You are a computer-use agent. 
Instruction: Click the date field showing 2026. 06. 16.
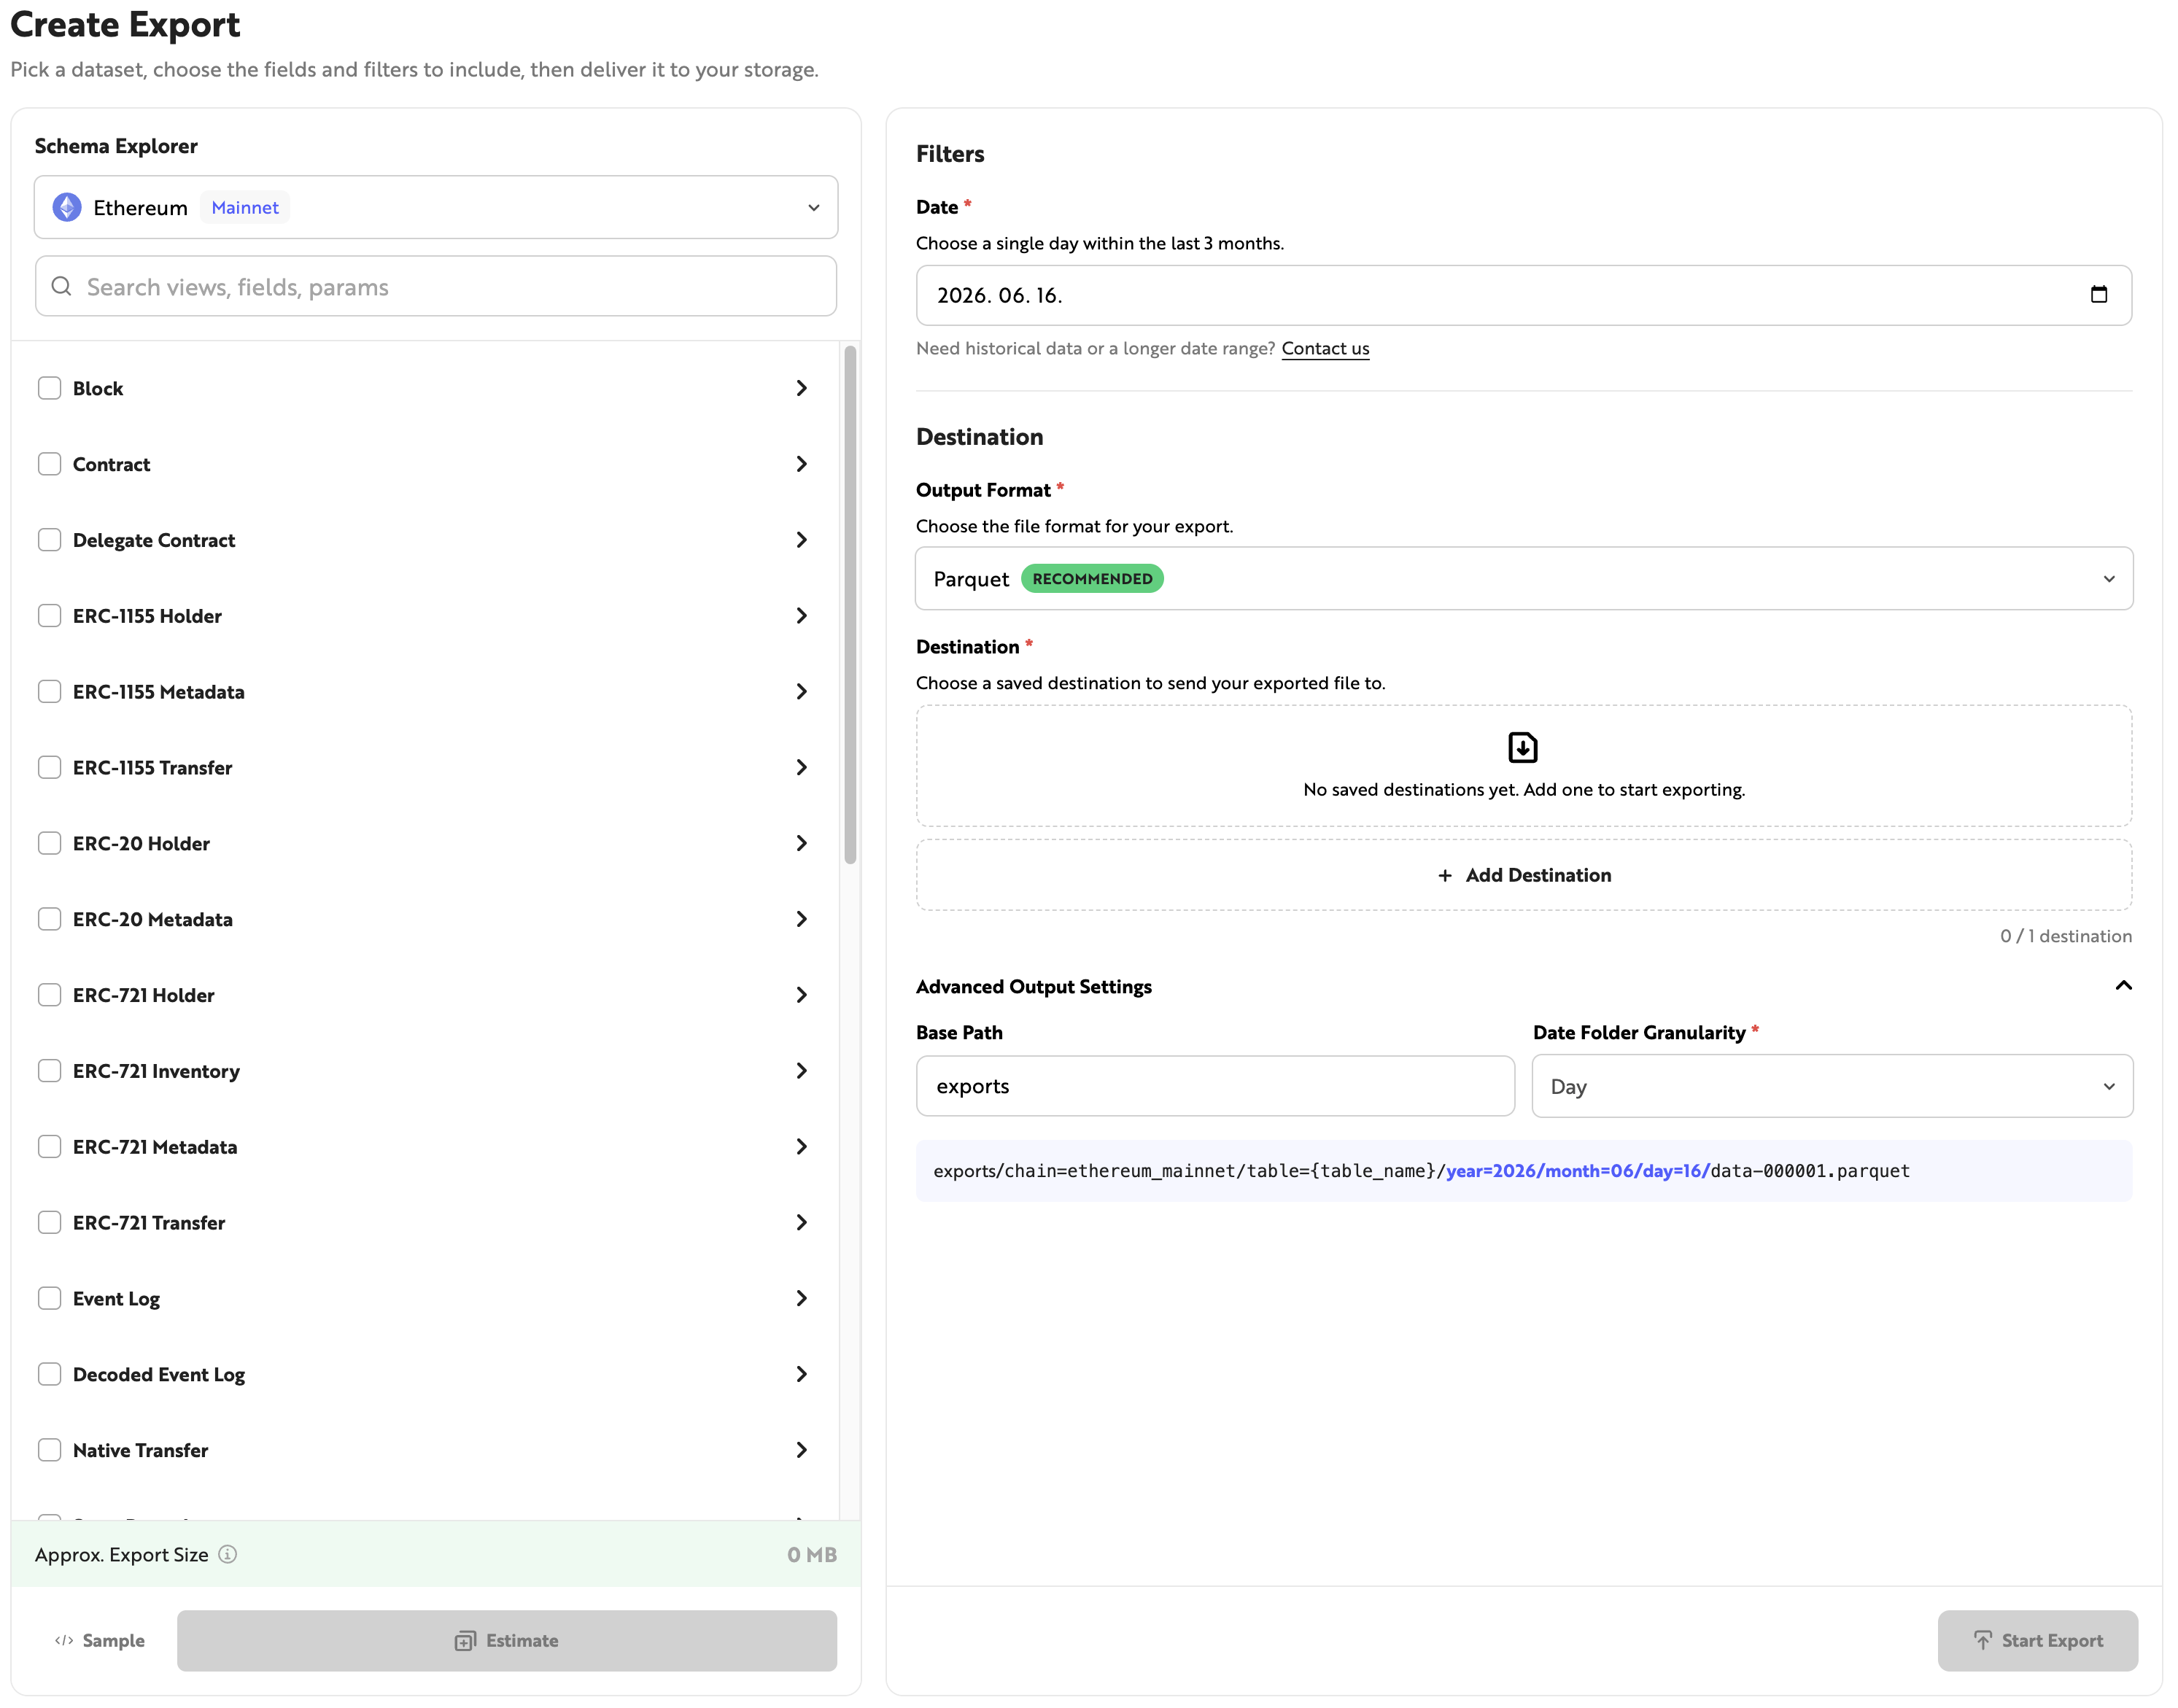point(1524,295)
